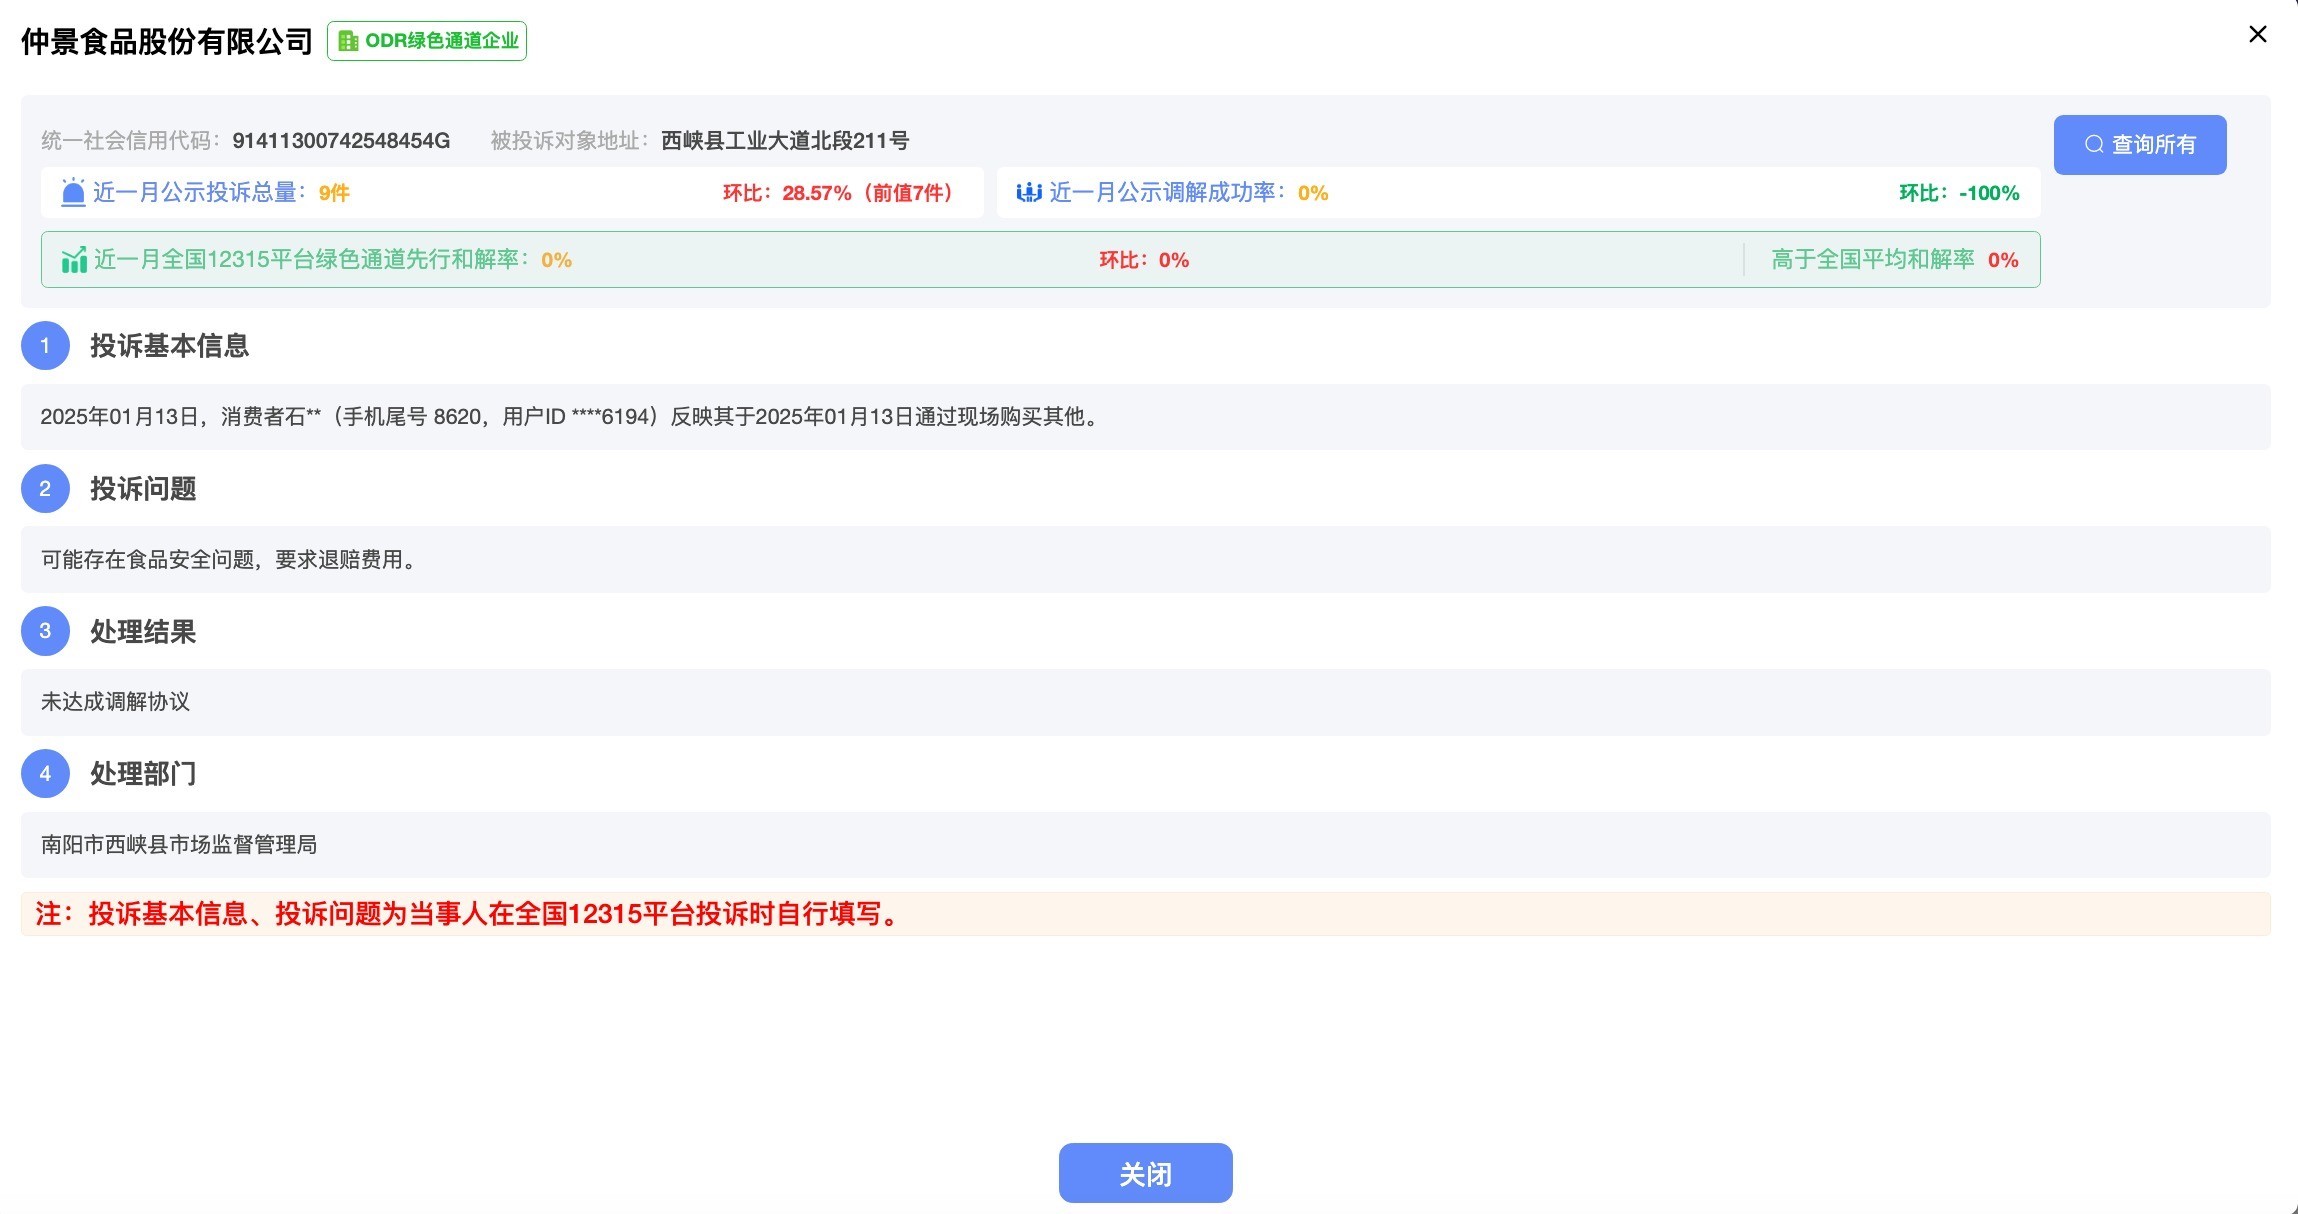Image resolution: width=2298 pixels, height=1214 pixels.
Task: Click the numbered circle 4 step icon
Action: (x=45, y=774)
